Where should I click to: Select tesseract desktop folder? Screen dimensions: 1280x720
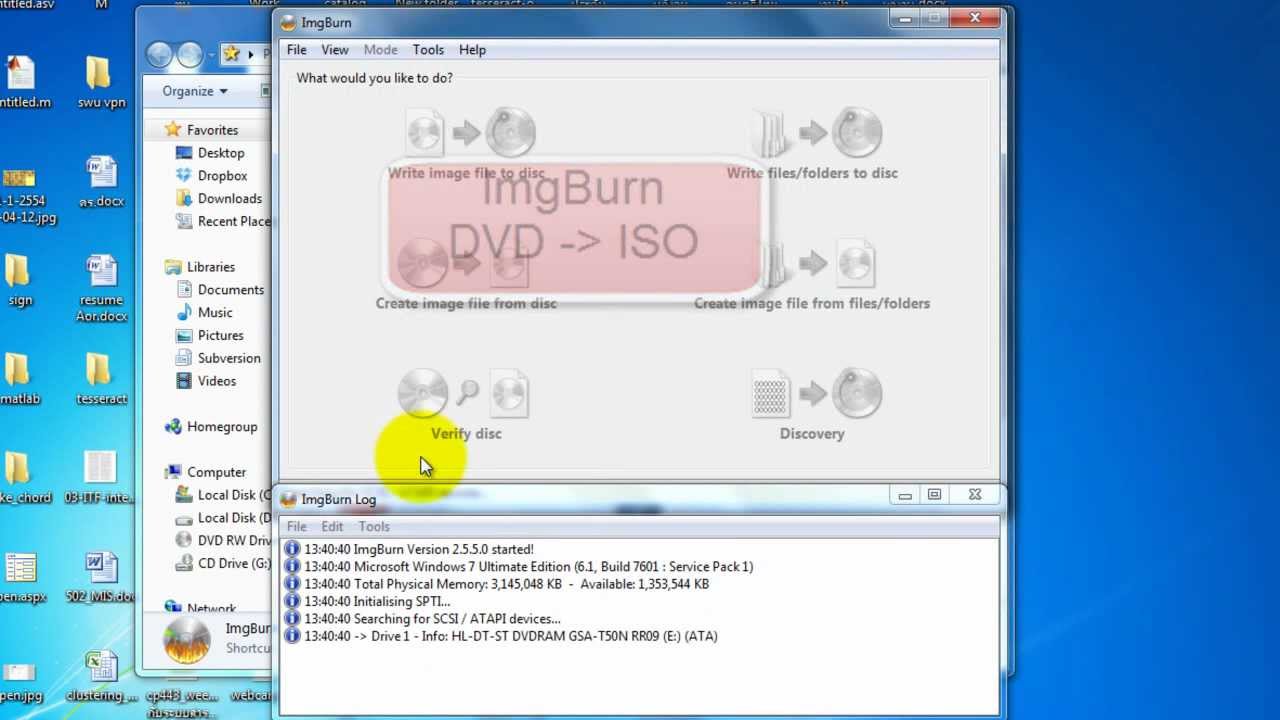[x=101, y=379]
